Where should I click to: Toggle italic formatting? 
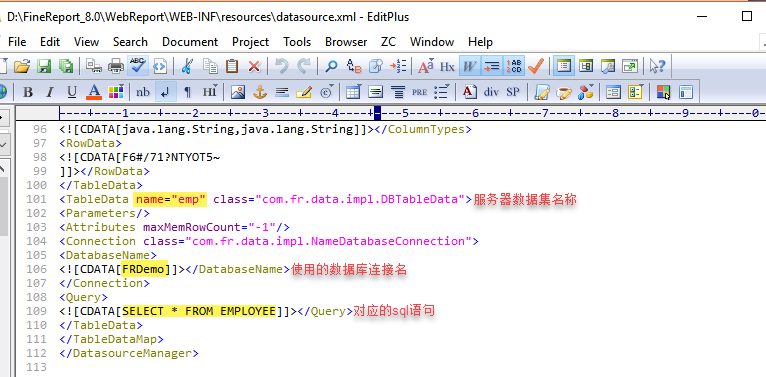point(50,92)
